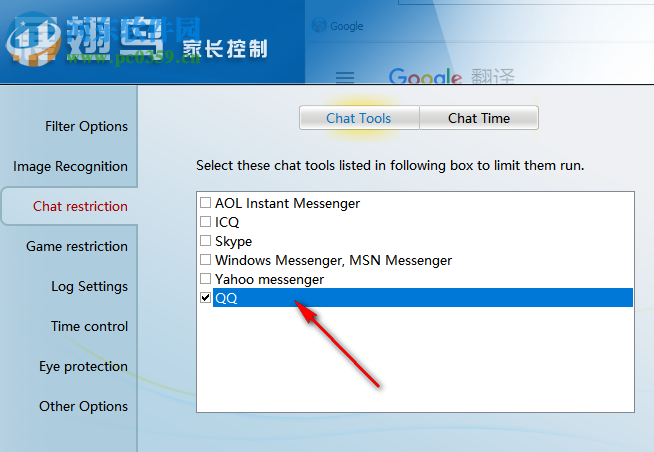The width and height of the screenshot is (654, 452).
Task: Go to the Time control section
Action: pyautogui.click(x=89, y=326)
